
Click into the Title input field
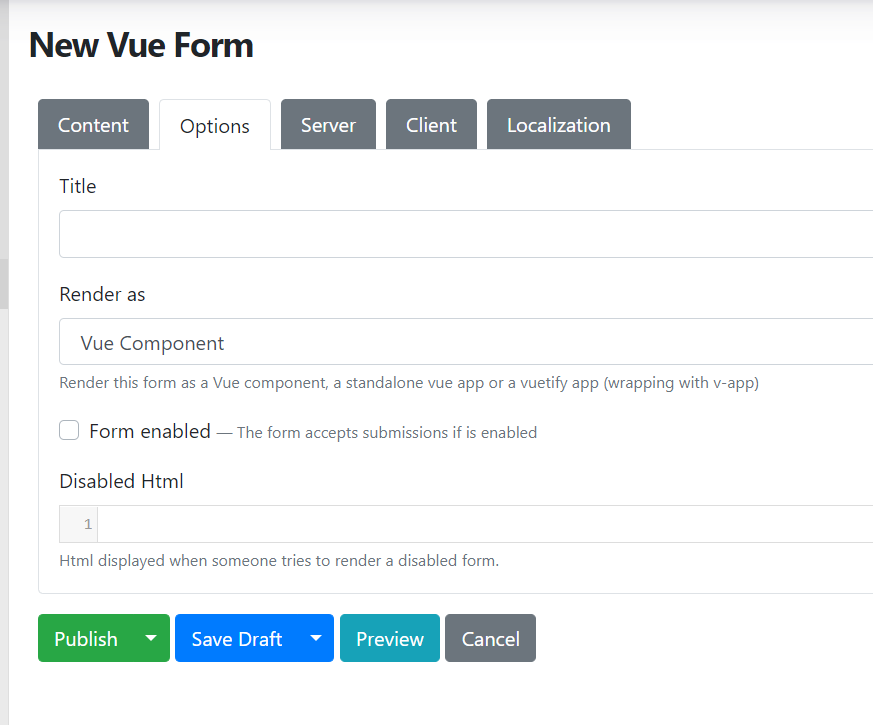coord(466,234)
